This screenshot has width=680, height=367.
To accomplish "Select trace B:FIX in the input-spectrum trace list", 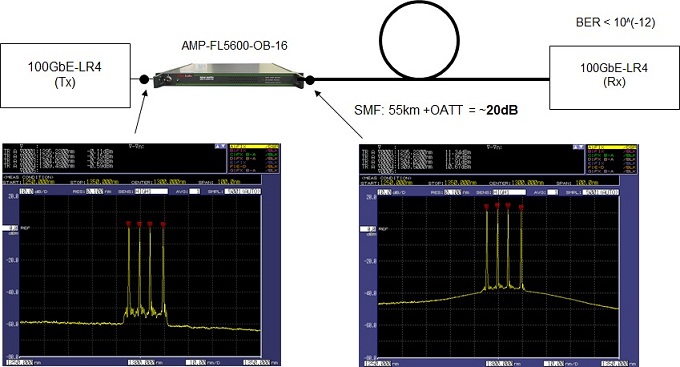I will tap(254, 151).
